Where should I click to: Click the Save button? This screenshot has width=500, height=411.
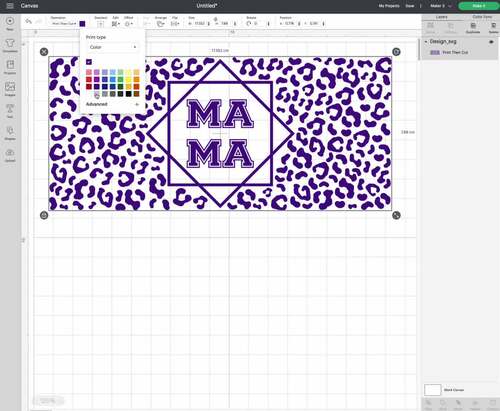tap(410, 6)
